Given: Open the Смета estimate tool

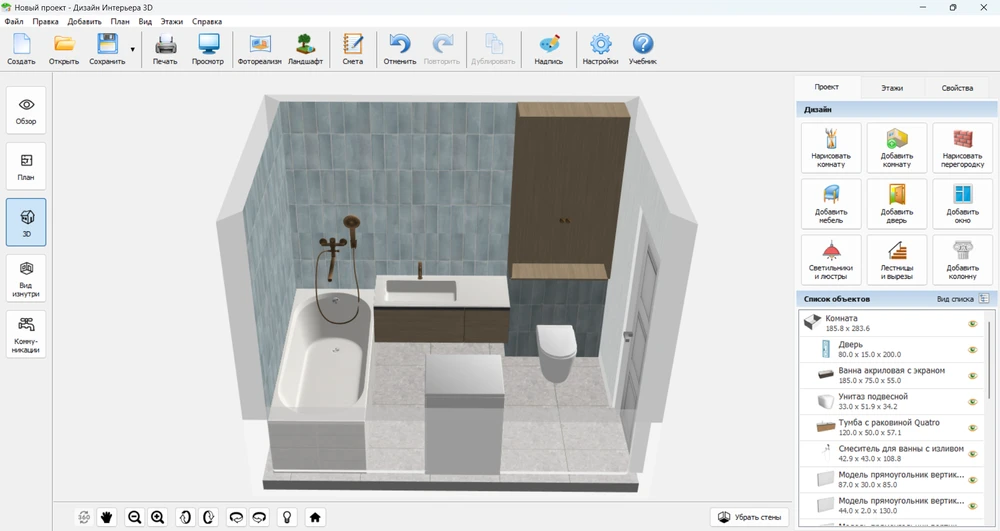Looking at the screenshot, I should click(x=352, y=49).
